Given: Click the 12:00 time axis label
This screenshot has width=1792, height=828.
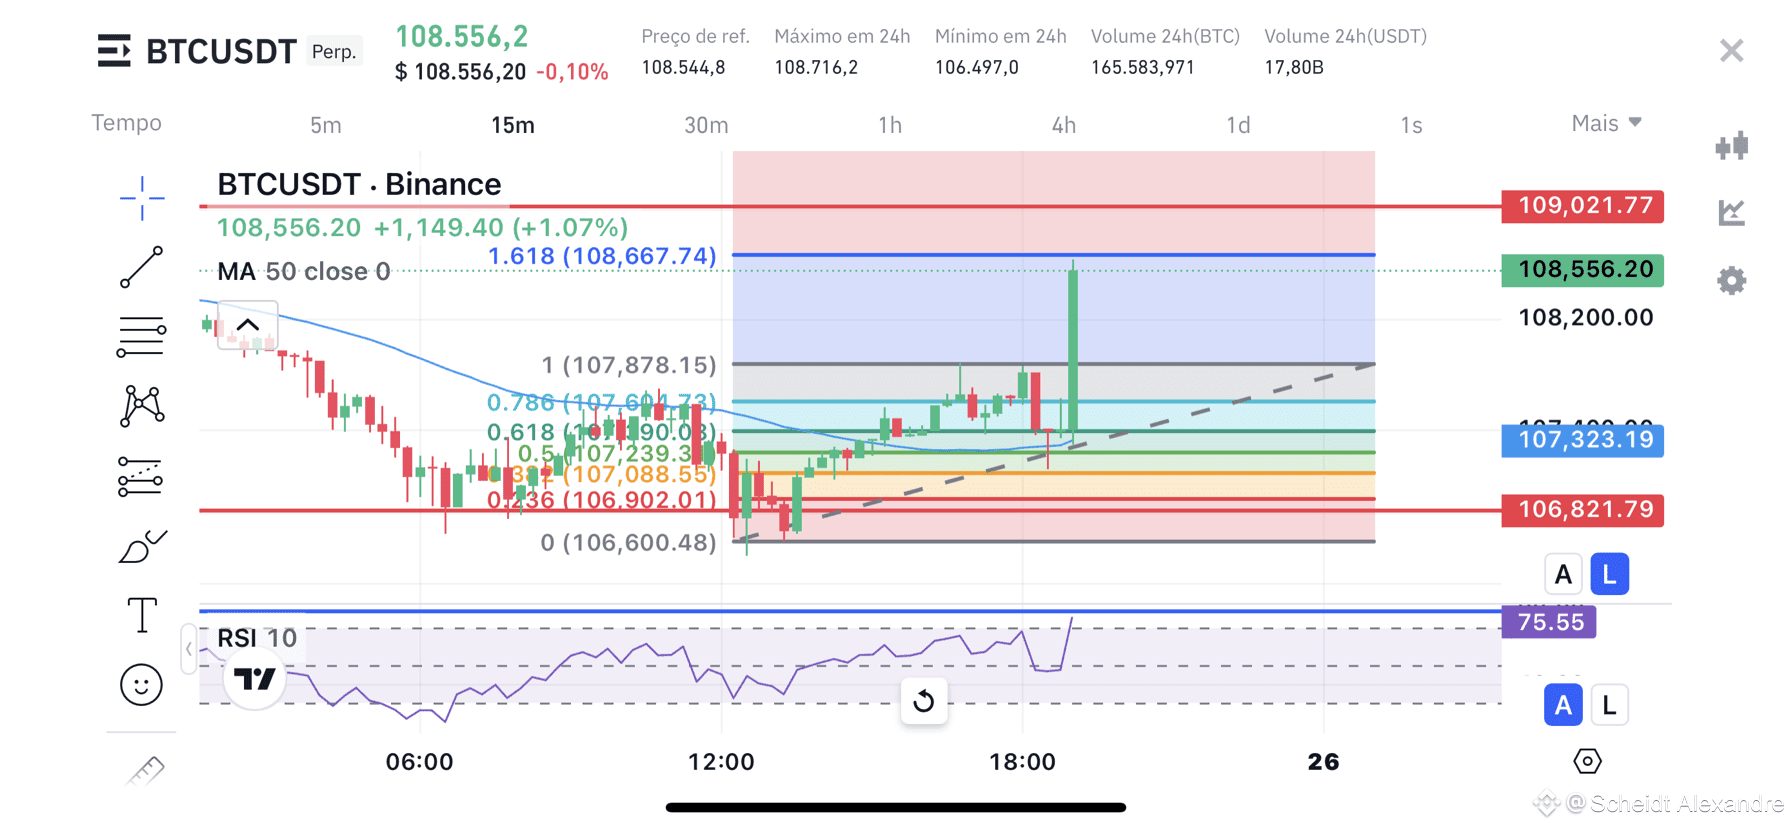Looking at the screenshot, I should coord(721,762).
